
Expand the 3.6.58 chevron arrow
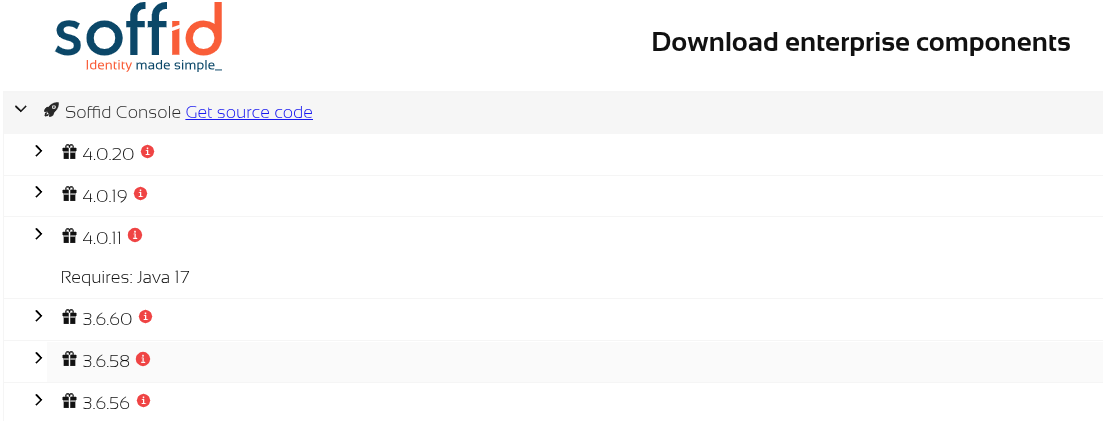point(38,358)
